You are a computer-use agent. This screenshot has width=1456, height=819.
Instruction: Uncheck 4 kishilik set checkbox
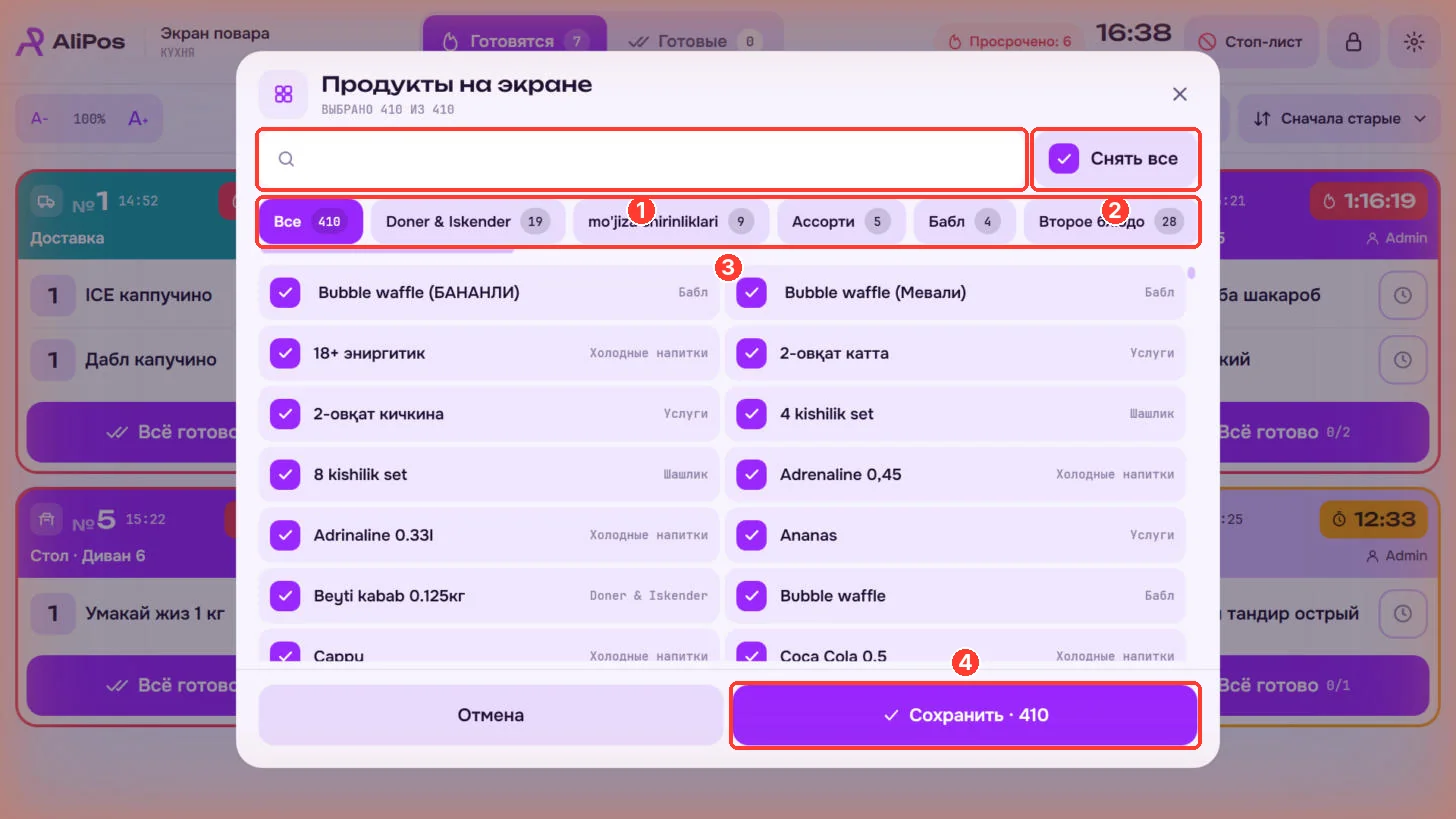[x=751, y=414]
